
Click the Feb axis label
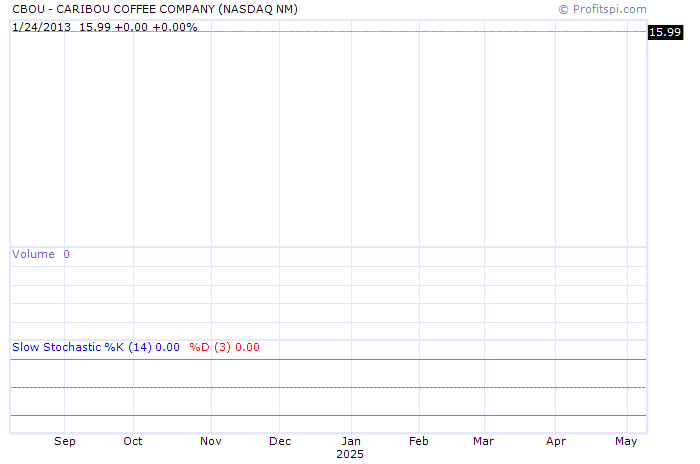pos(419,441)
